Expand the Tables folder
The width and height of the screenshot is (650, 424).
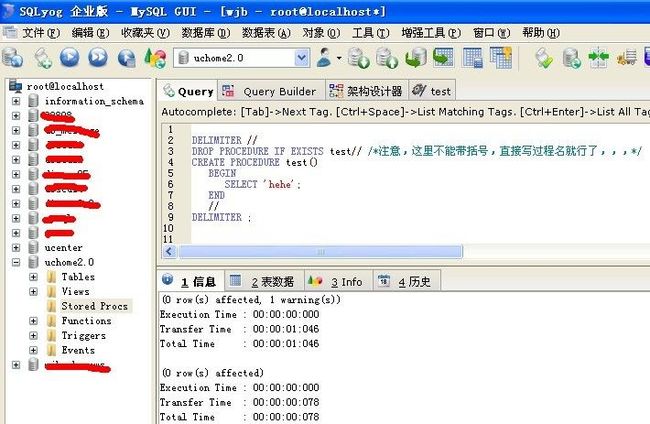pos(33,277)
